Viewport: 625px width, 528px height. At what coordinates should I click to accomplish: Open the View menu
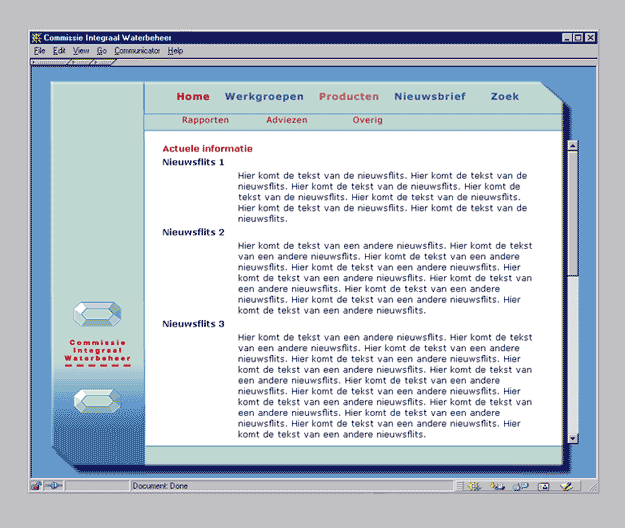(81, 50)
